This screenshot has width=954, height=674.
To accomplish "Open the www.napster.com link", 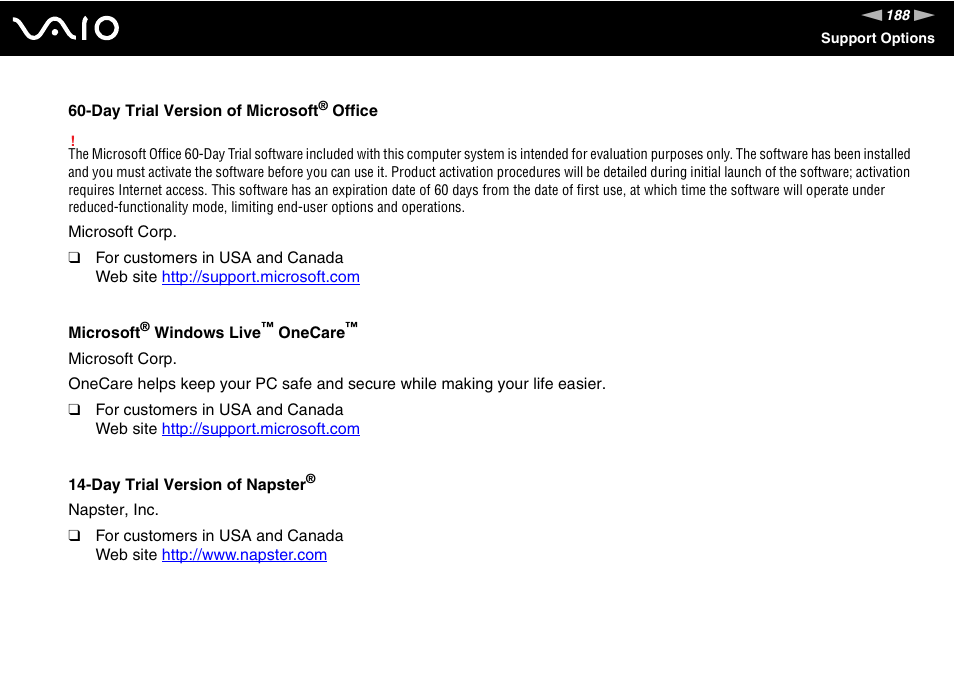I will [x=244, y=555].
